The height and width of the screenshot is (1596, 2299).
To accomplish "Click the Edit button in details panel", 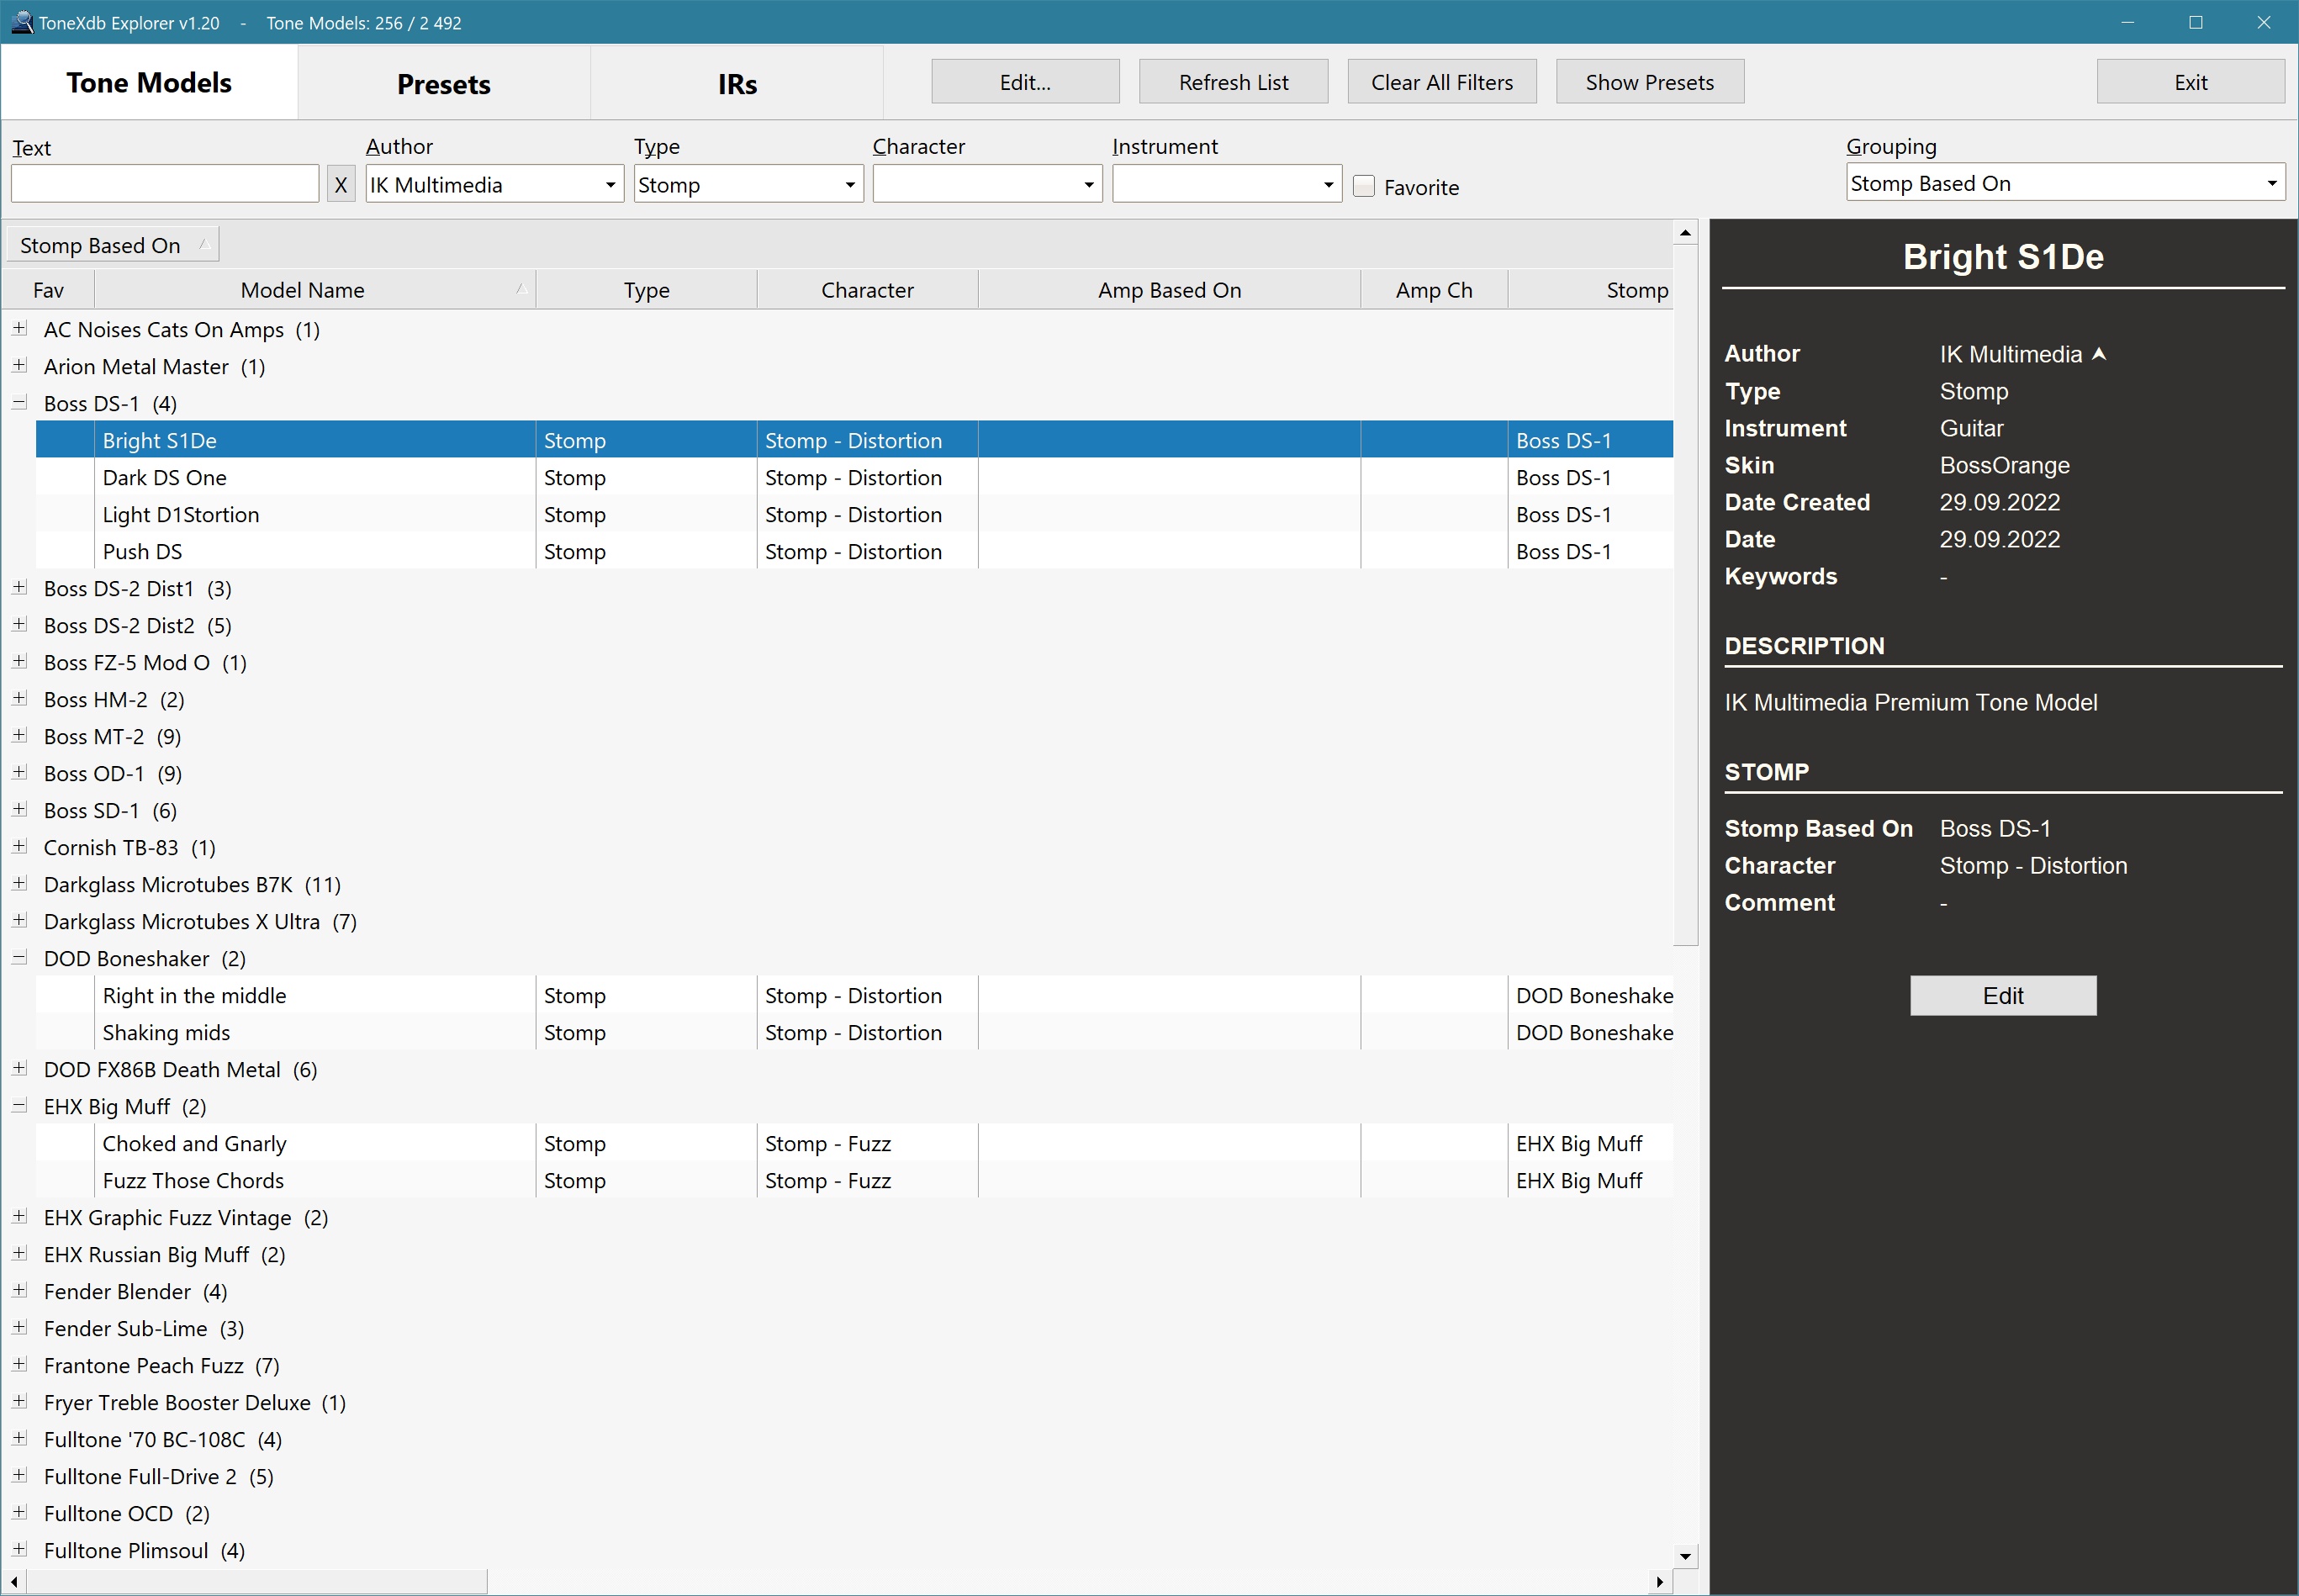I will (x=2002, y=995).
